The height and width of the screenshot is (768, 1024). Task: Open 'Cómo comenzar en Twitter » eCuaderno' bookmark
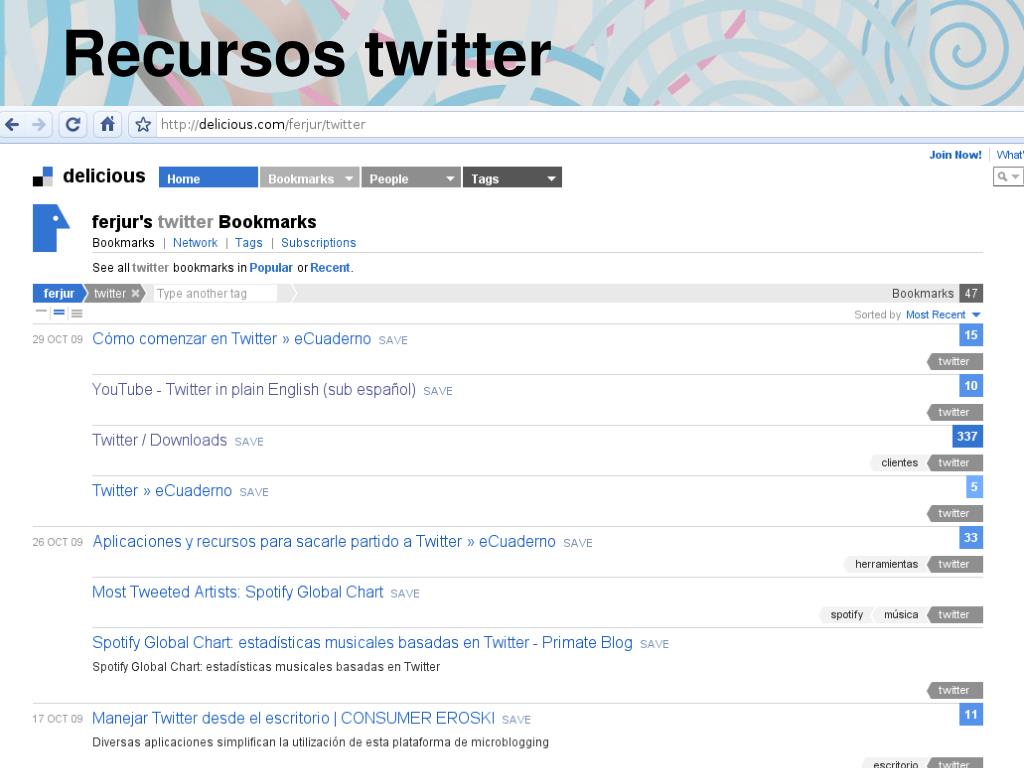231,339
